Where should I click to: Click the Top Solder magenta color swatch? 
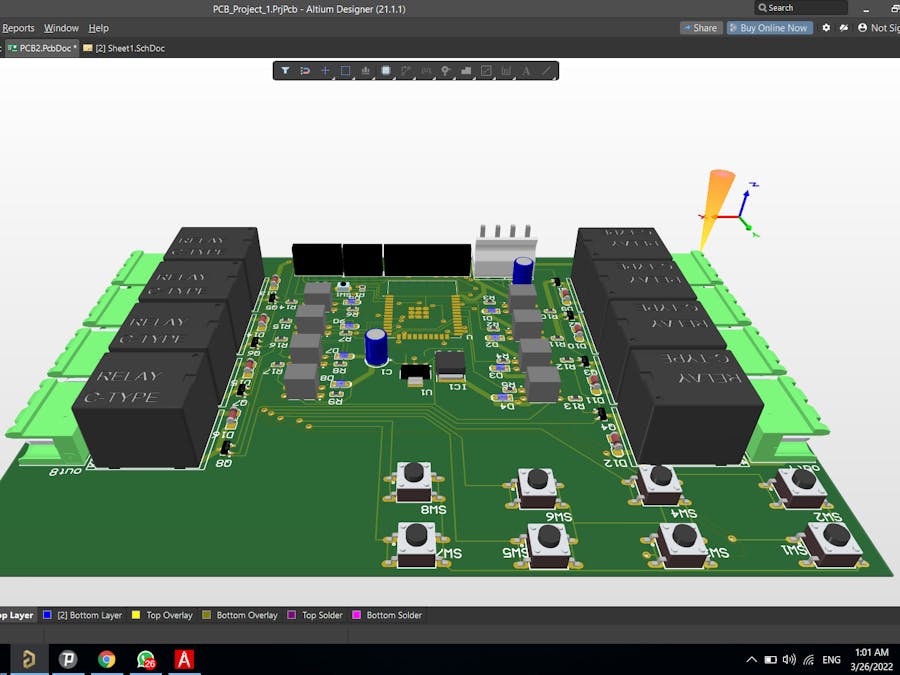pyautogui.click(x=292, y=615)
